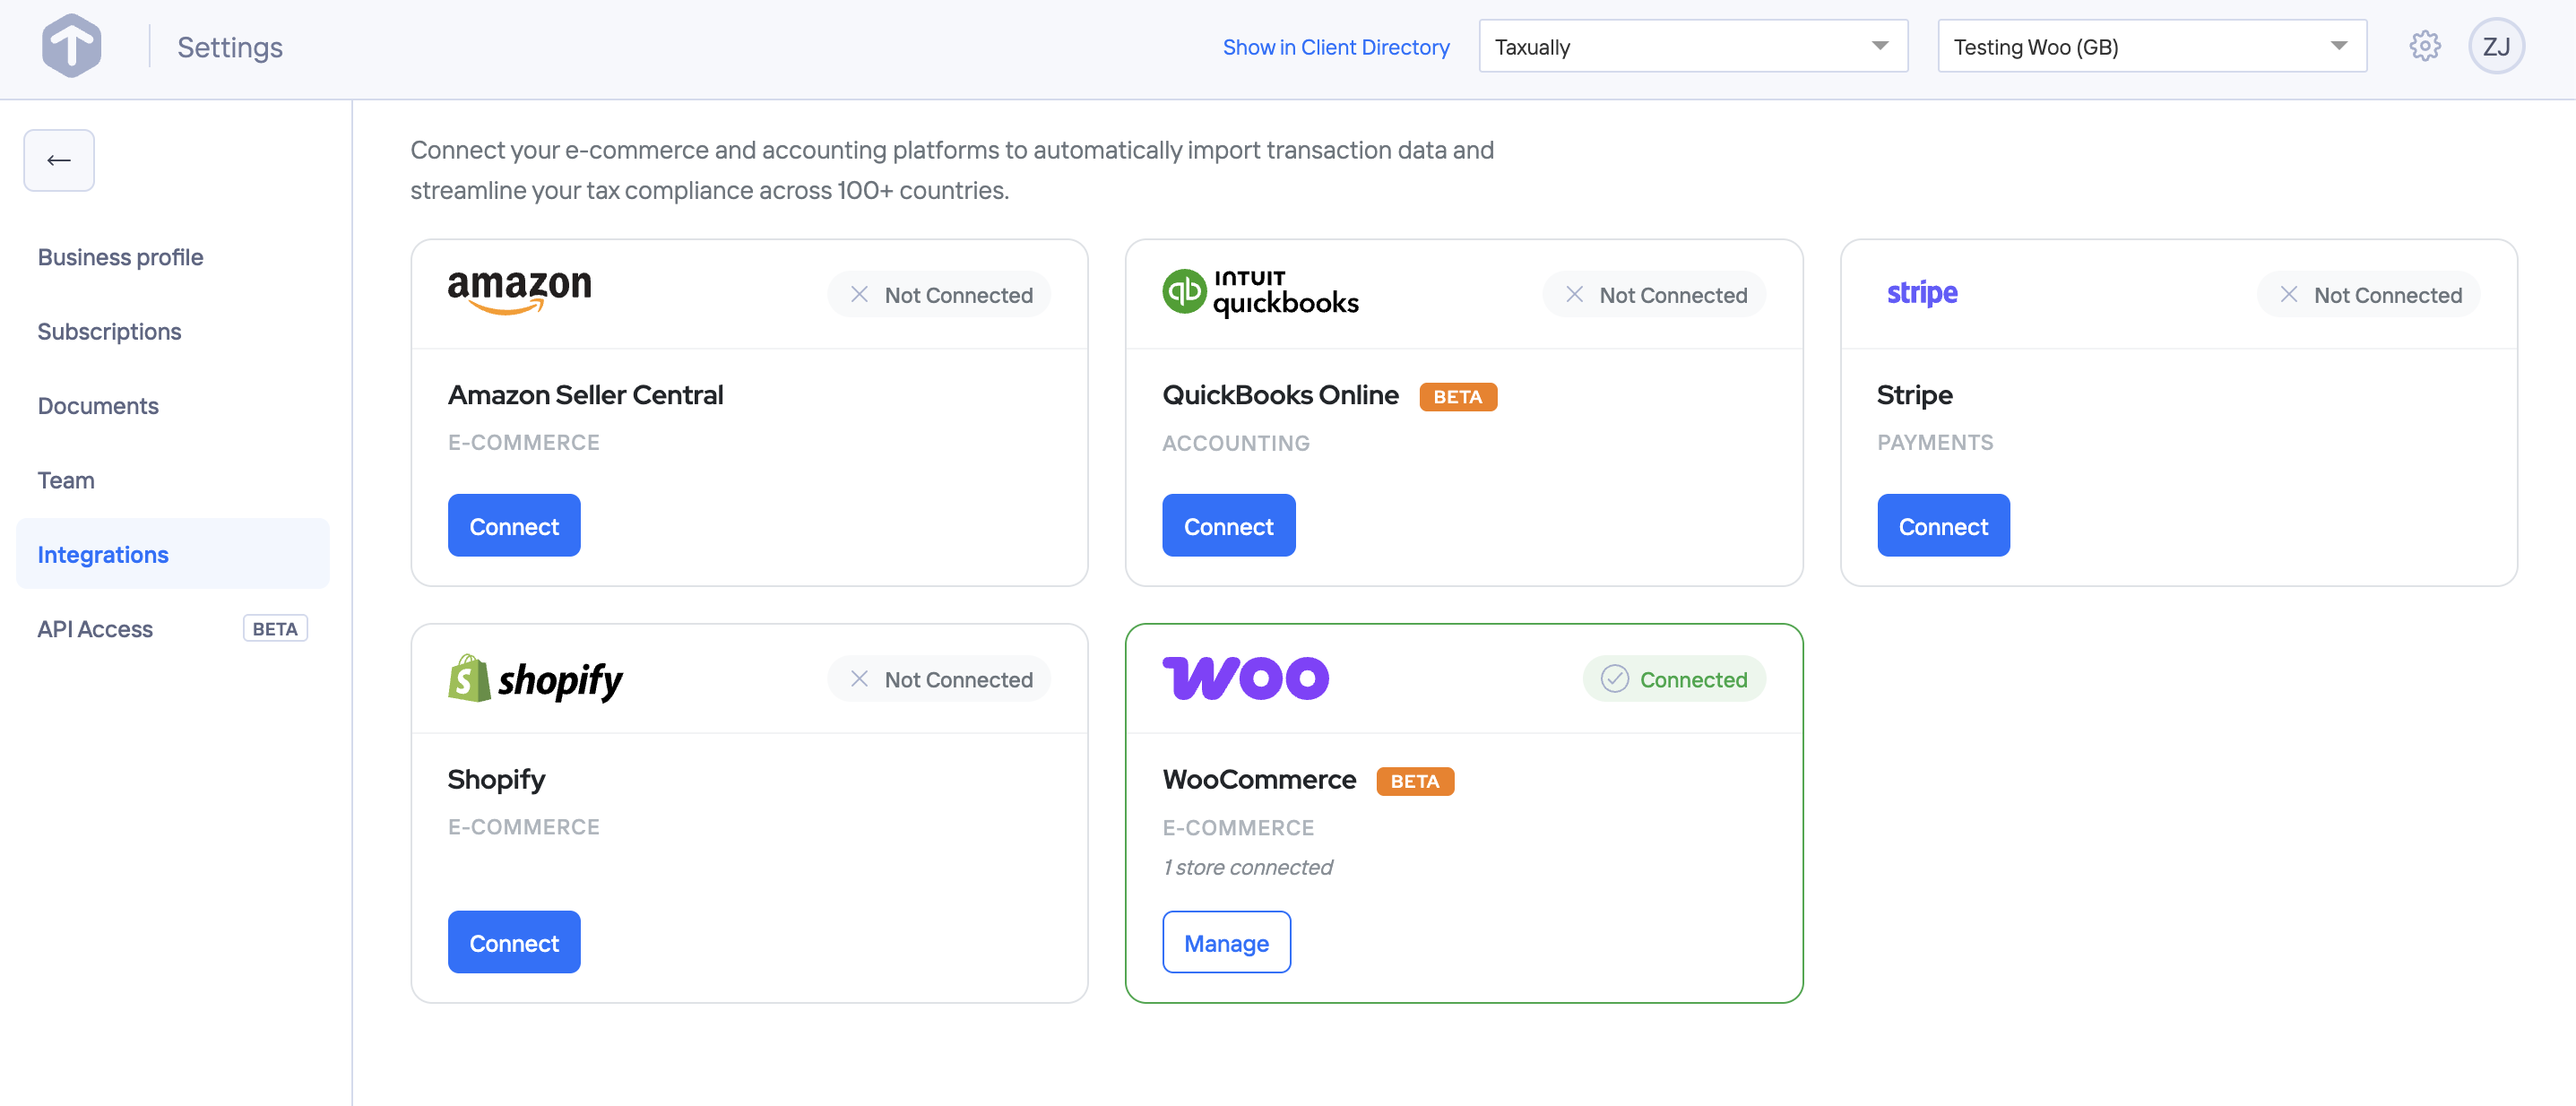The width and height of the screenshot is (2576, 1106).
Task: Click the Shopify bag logo
Action: point(469,678)
